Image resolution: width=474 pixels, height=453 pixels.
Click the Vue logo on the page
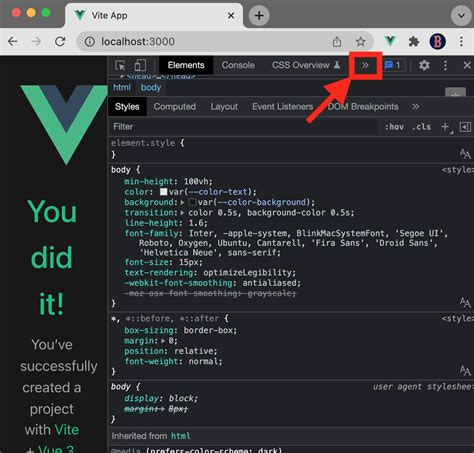point(63,125)
